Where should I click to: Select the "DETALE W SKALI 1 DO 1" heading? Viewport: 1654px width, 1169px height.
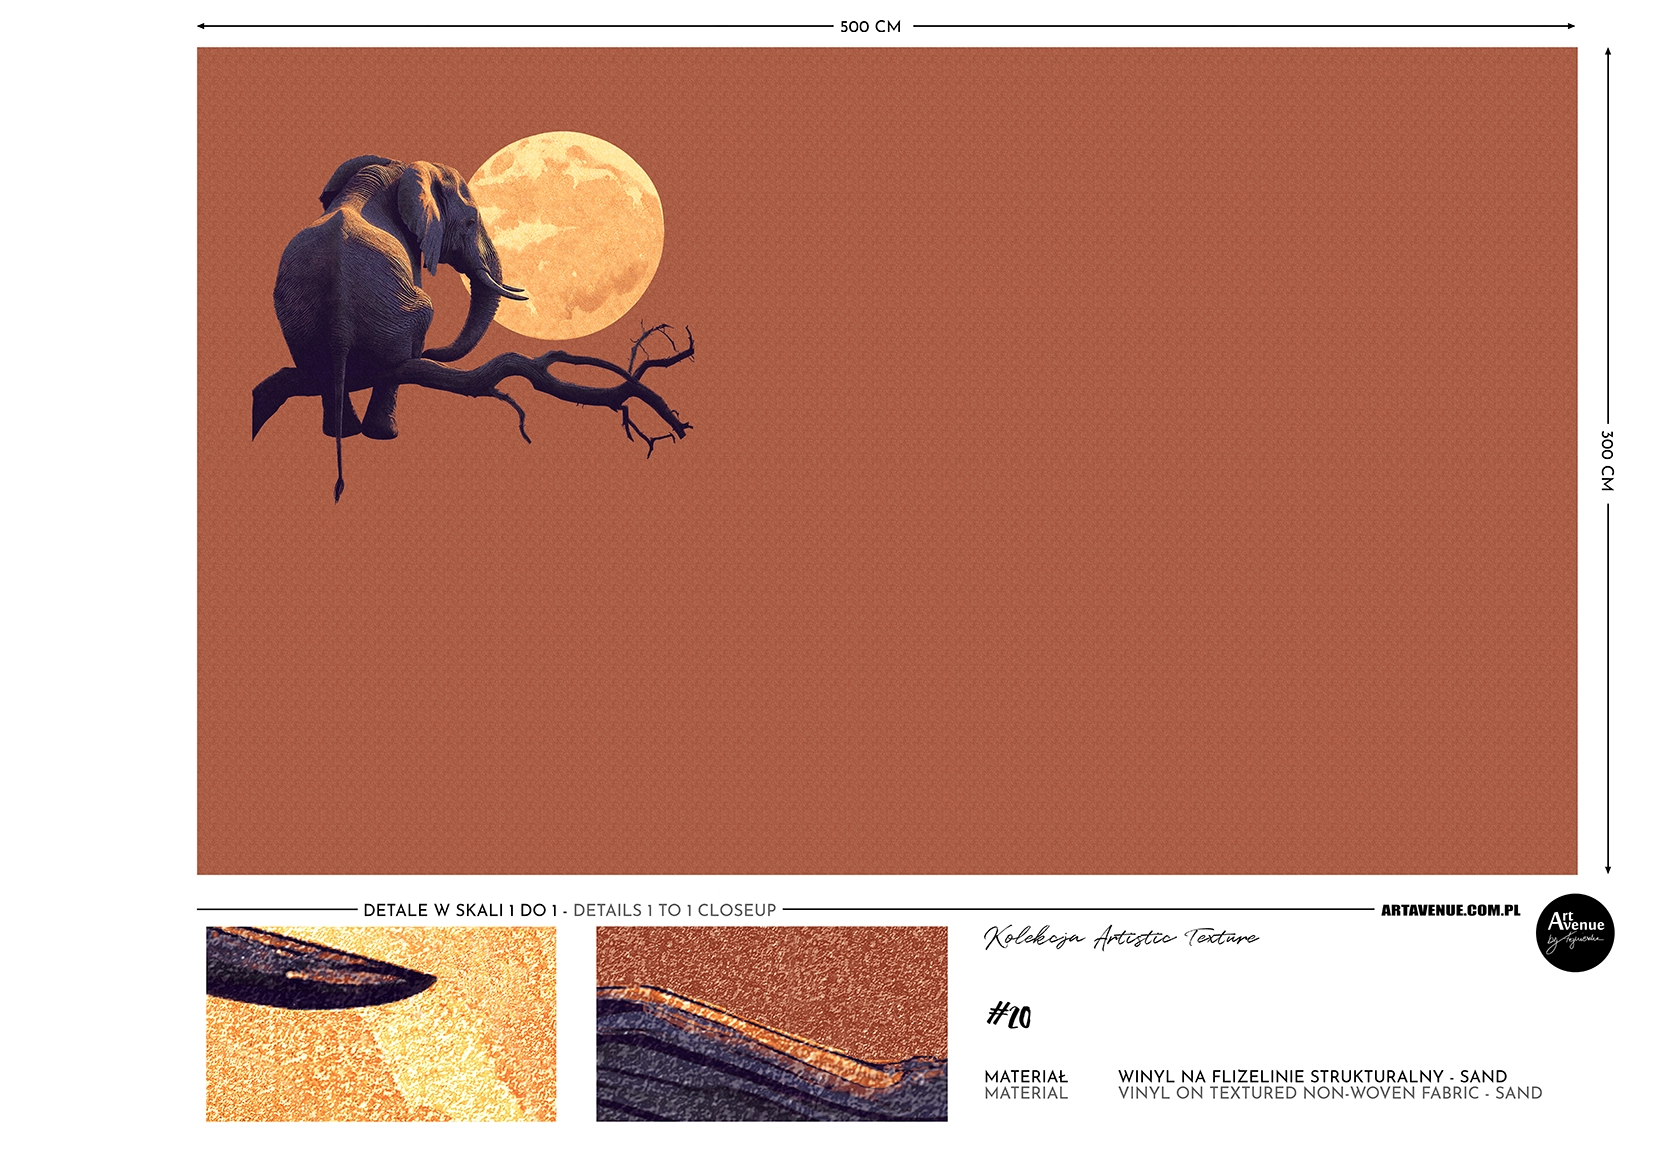pos(460,910)
